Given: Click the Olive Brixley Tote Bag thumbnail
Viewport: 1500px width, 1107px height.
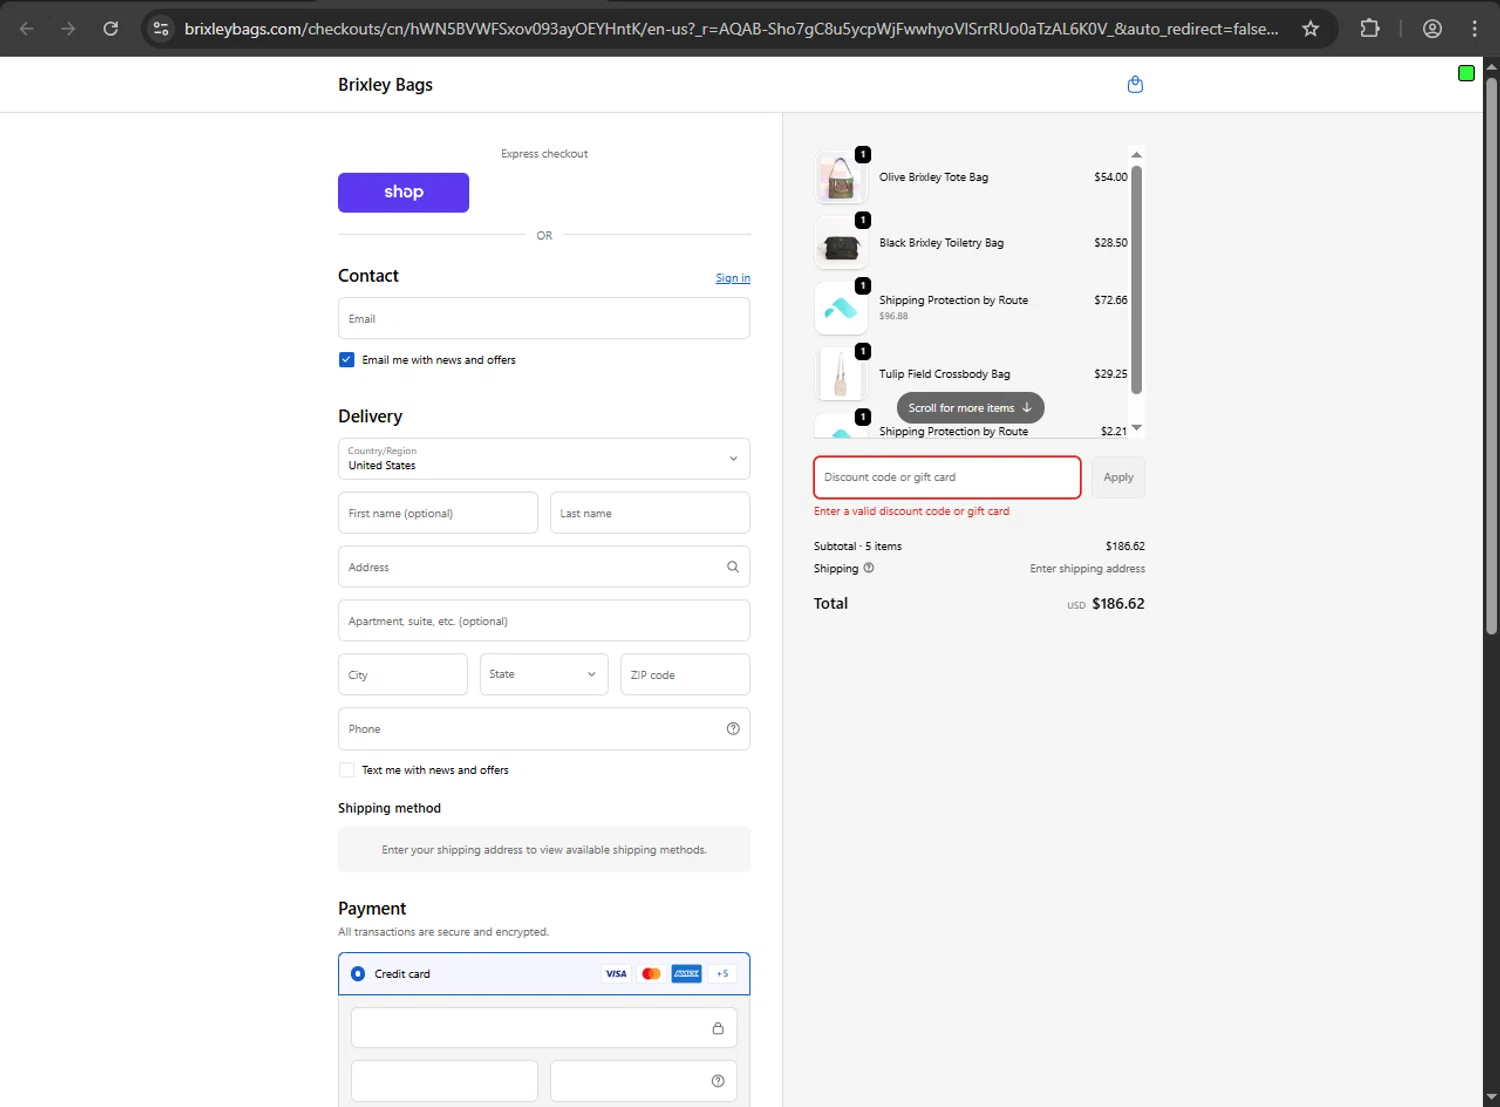Looking at the screenshot, I should [x=841, y=177].
